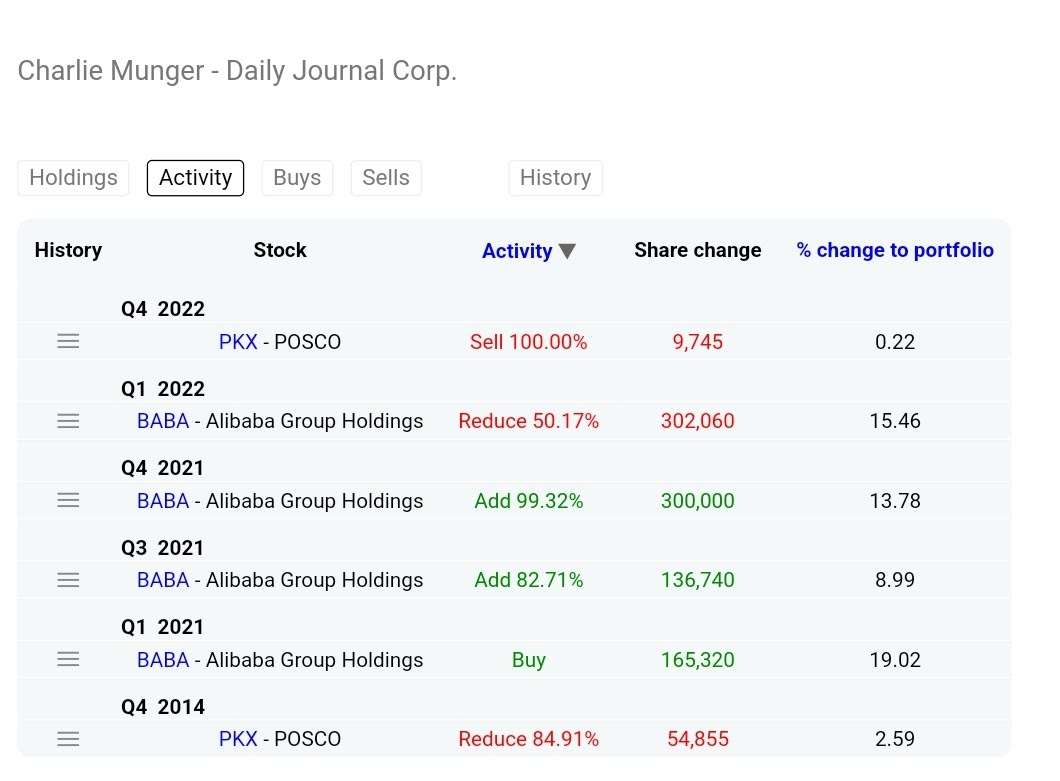
Task: Click the Stock column header
Action: pos(280,250)
